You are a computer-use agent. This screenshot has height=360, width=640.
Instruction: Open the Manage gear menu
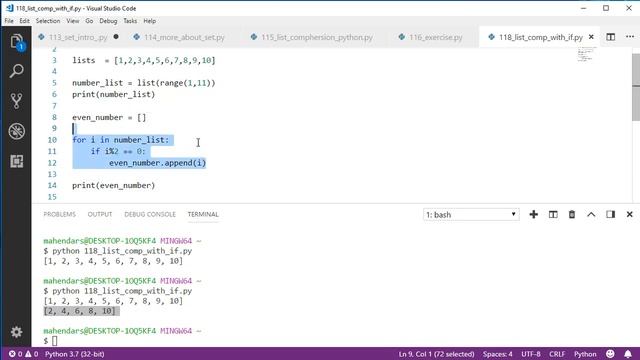(16, 332)
